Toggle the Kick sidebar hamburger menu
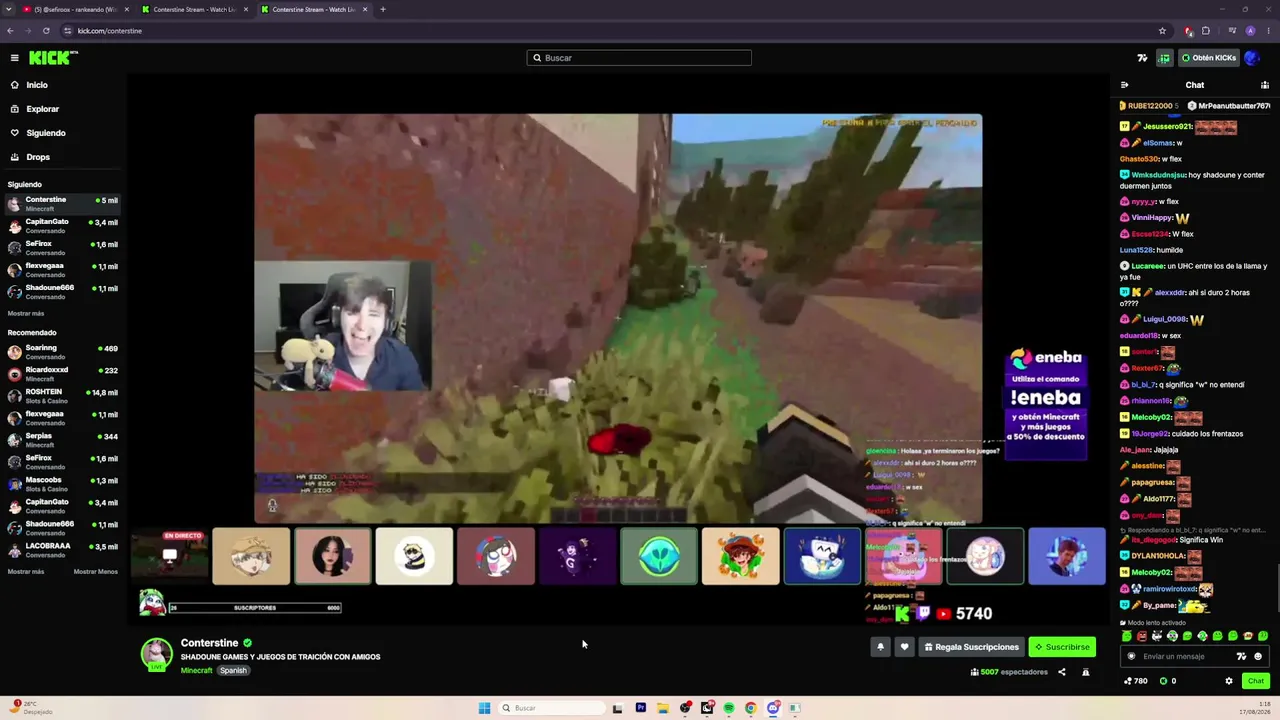The image size is (1280, 720). (x=14, y=58)
